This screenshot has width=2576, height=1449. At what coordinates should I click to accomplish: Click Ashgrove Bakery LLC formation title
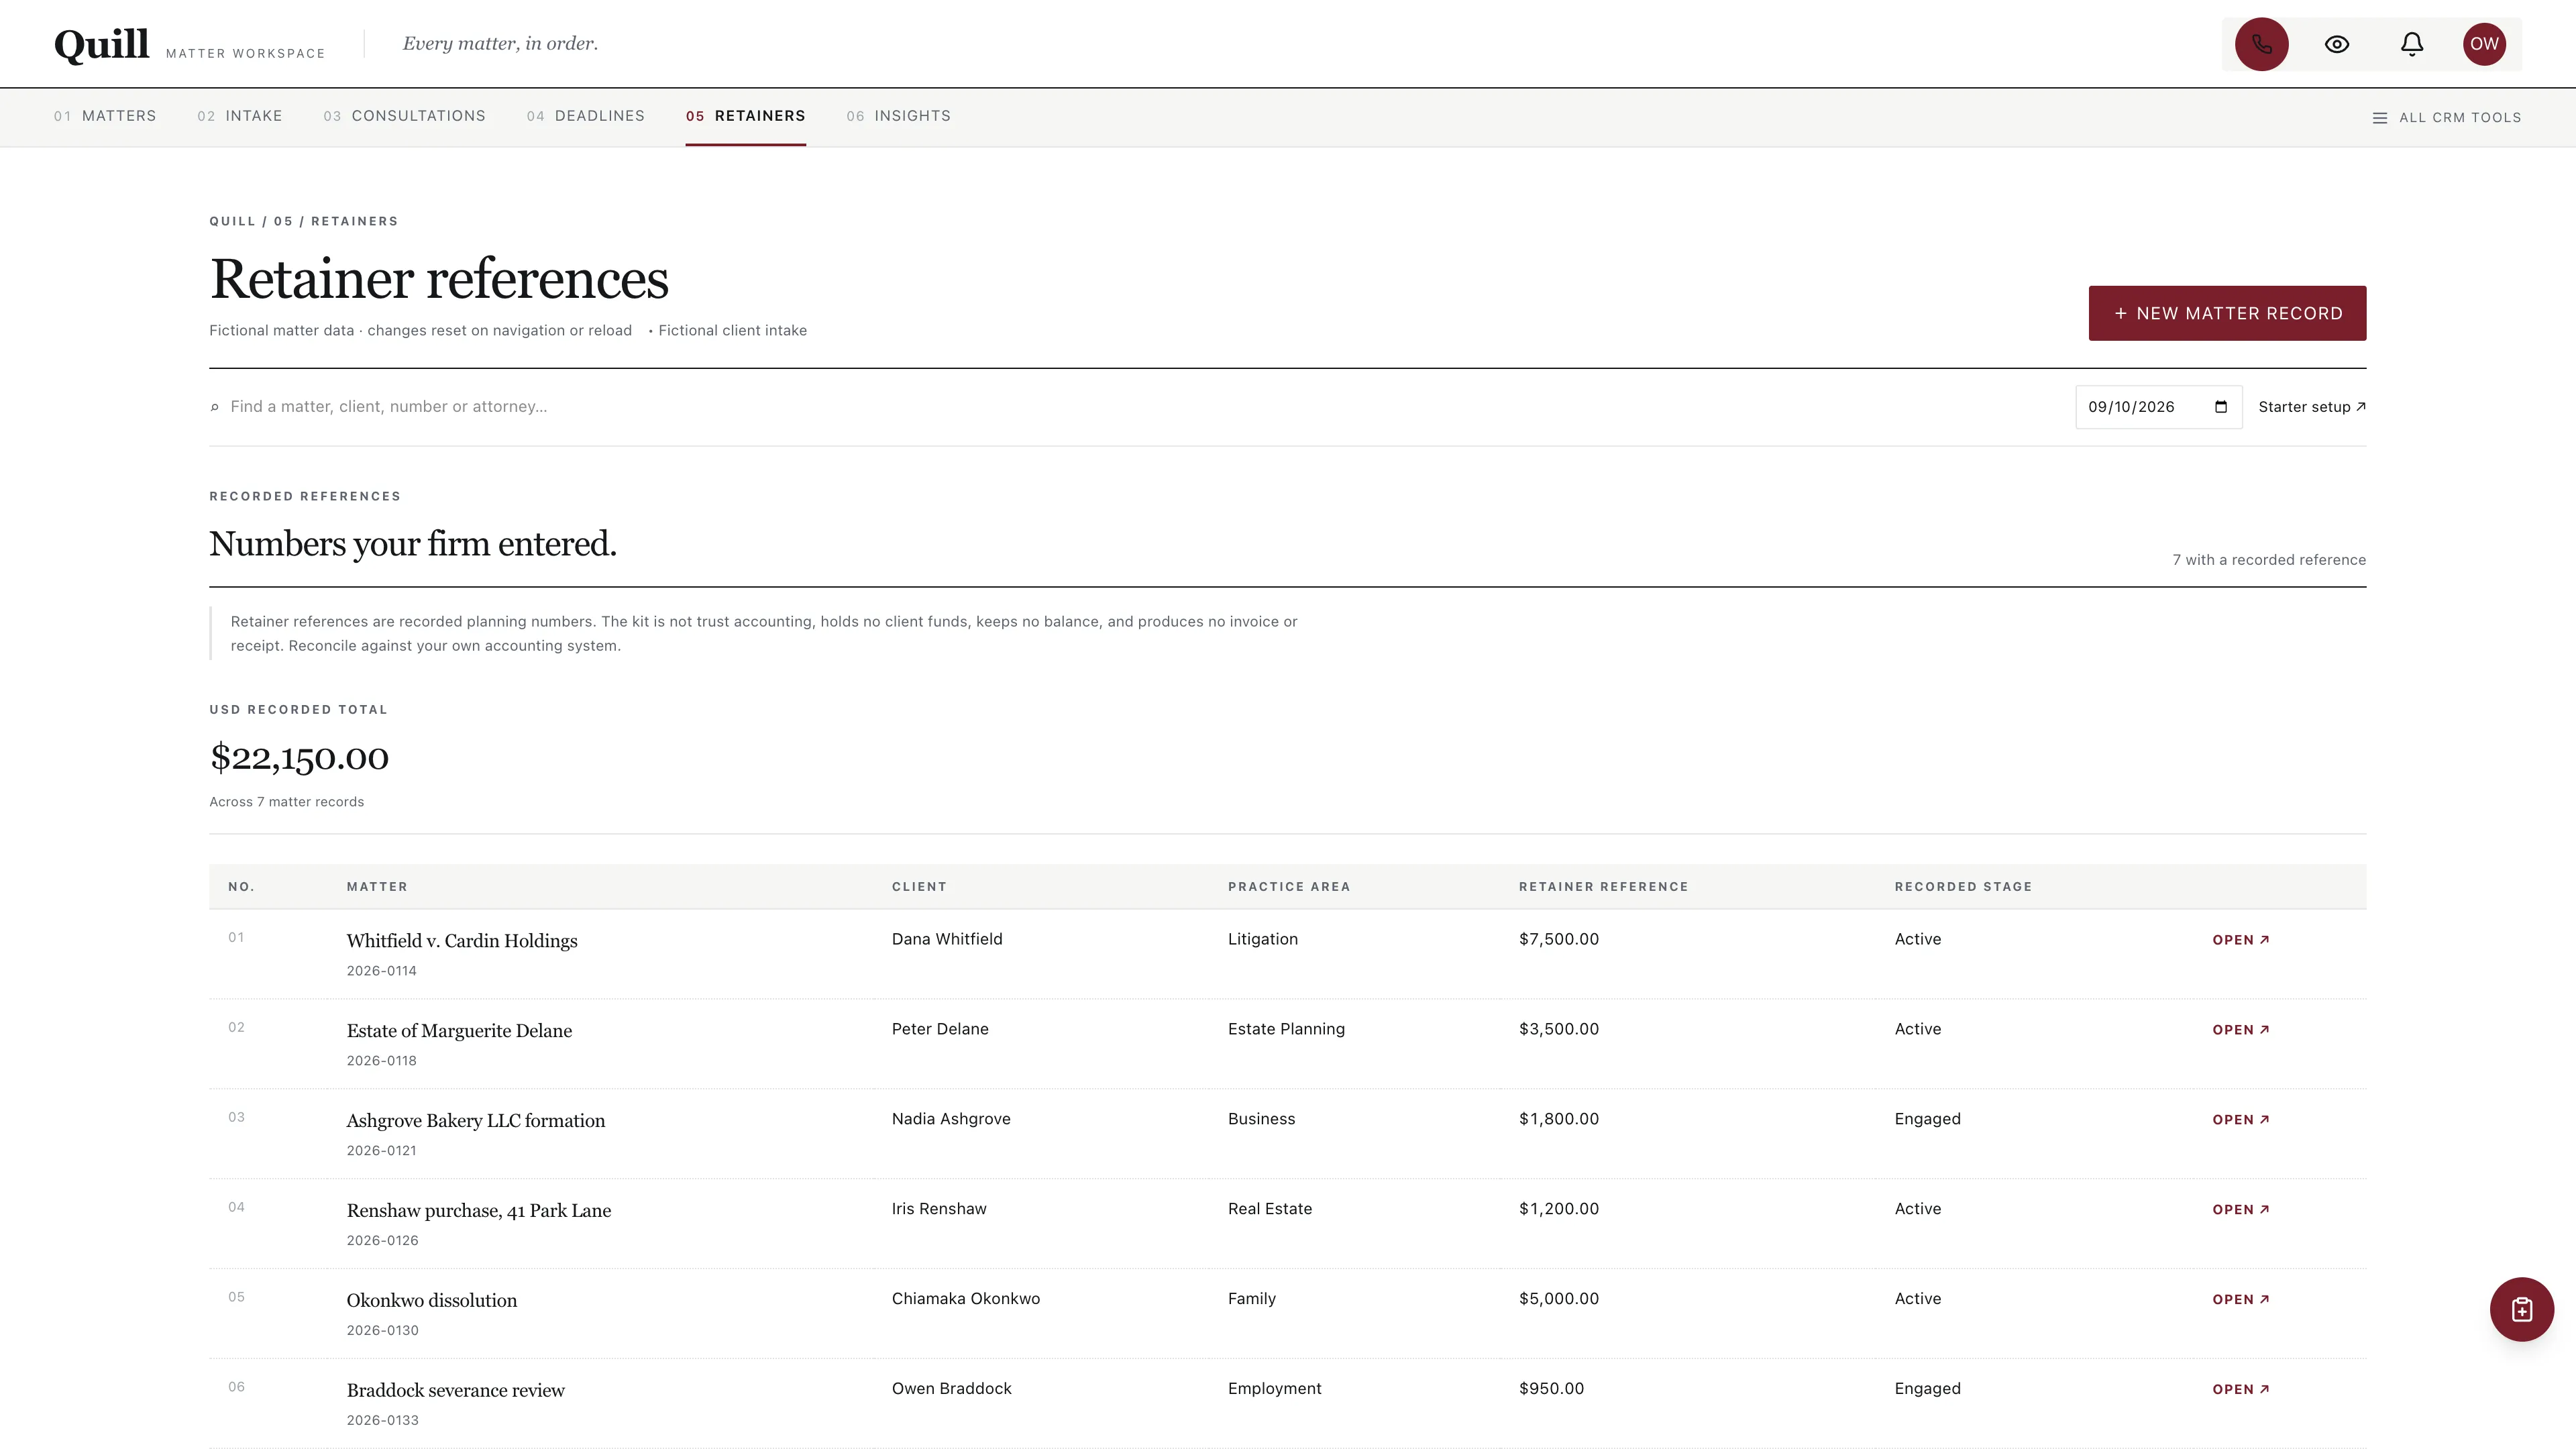pyautogui.click(x=476, y=1121)
